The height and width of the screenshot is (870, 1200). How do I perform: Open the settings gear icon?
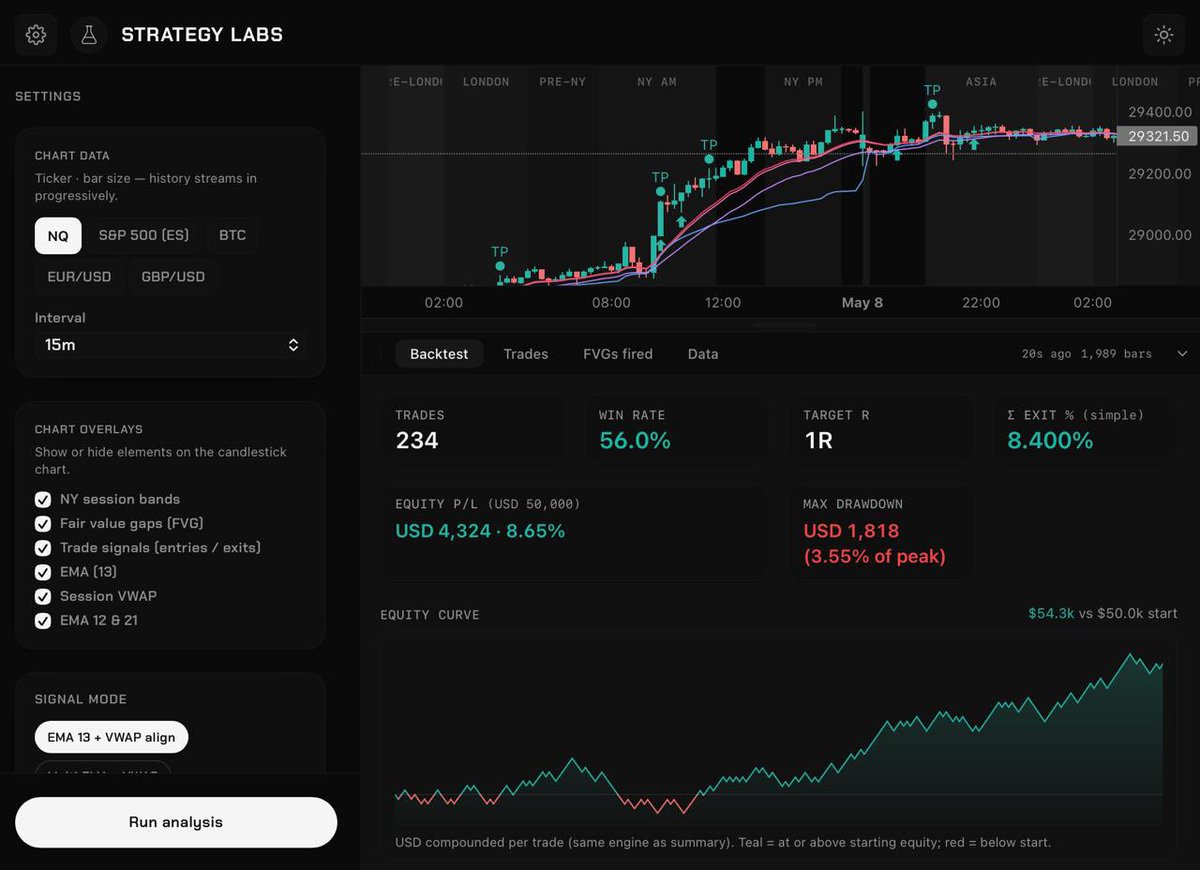[35, 35]
